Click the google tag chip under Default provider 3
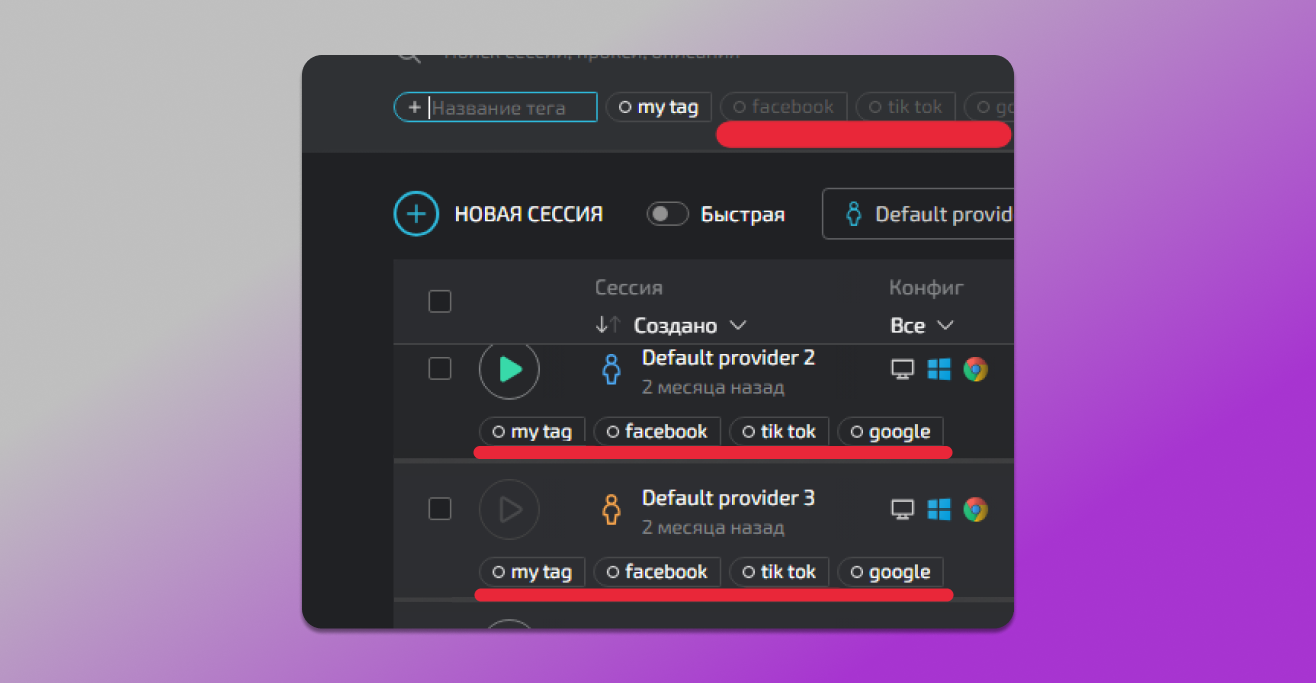 890,572
